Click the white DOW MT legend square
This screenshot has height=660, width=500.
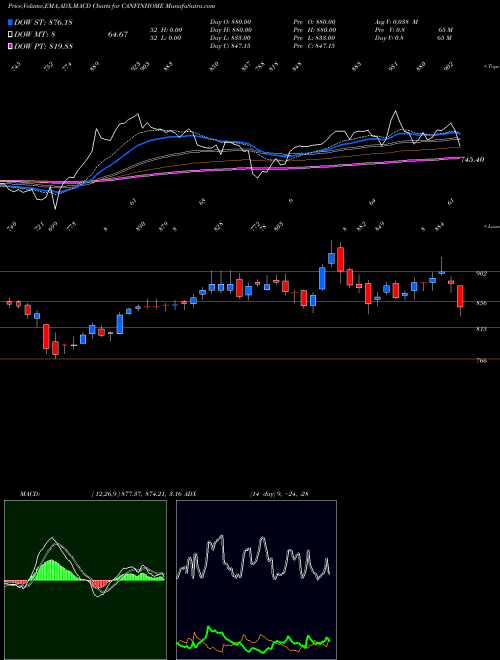11,34
